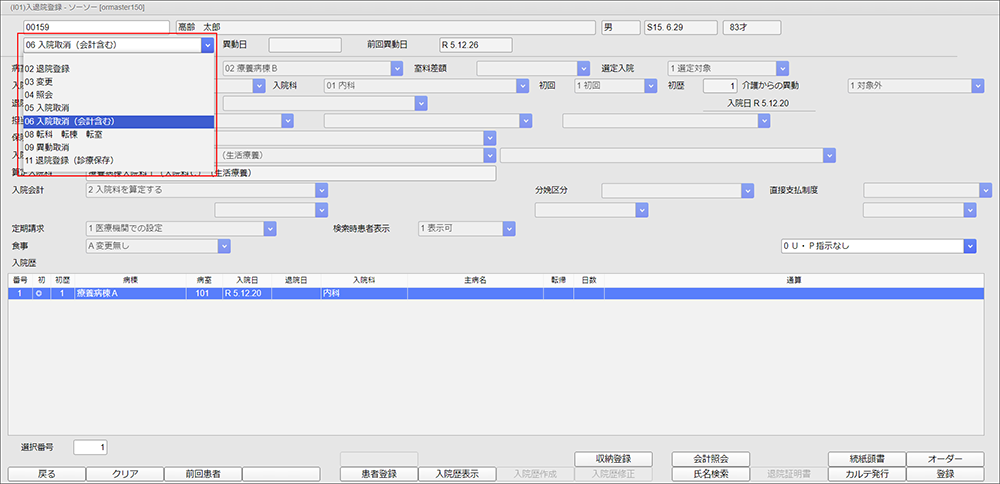Expand the 入院会計 '2 入院料を算定する' dropdown
1000x484 pixels.
(x=321, y=190)
